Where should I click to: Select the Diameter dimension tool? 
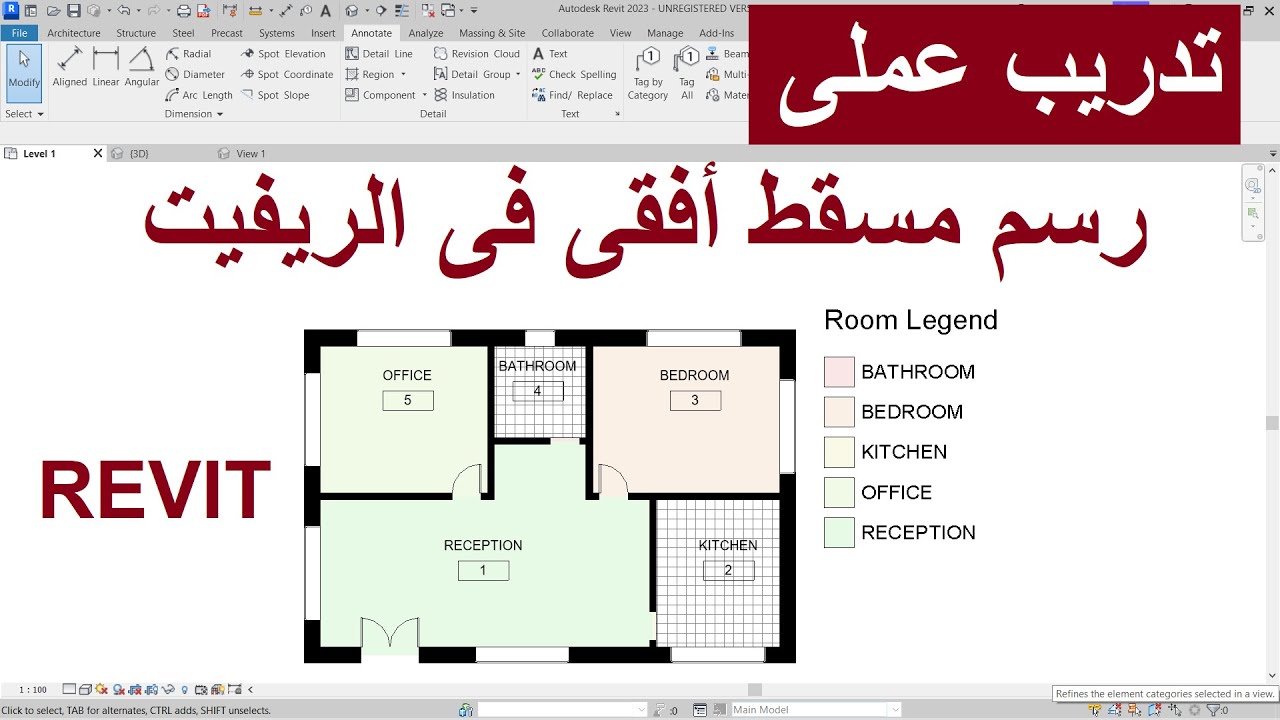pyautogui.click(x=195, y=74)
